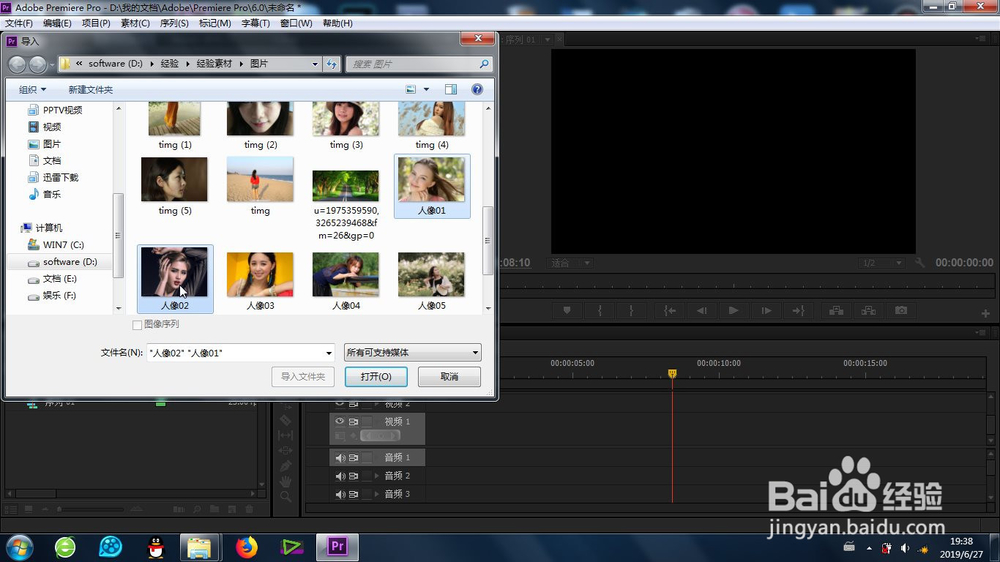Screen dimensions: 1000x562
Task: Select the Slip tool
Action: (x=286, y=435)
